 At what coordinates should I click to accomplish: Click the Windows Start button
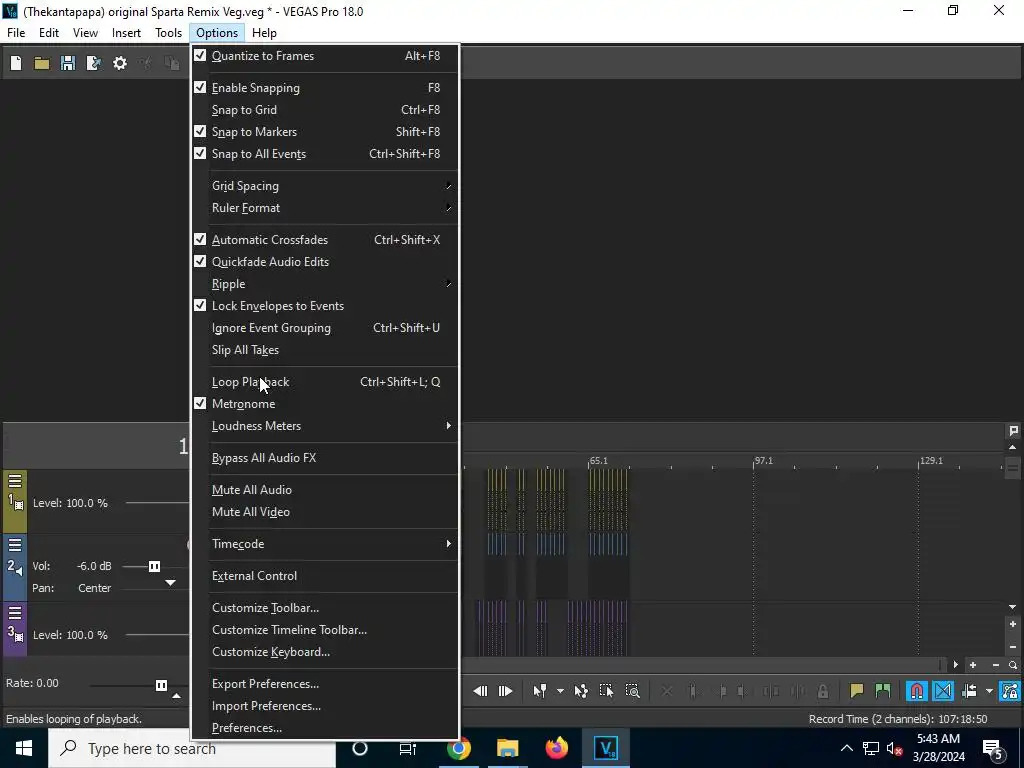pos(24,748)
